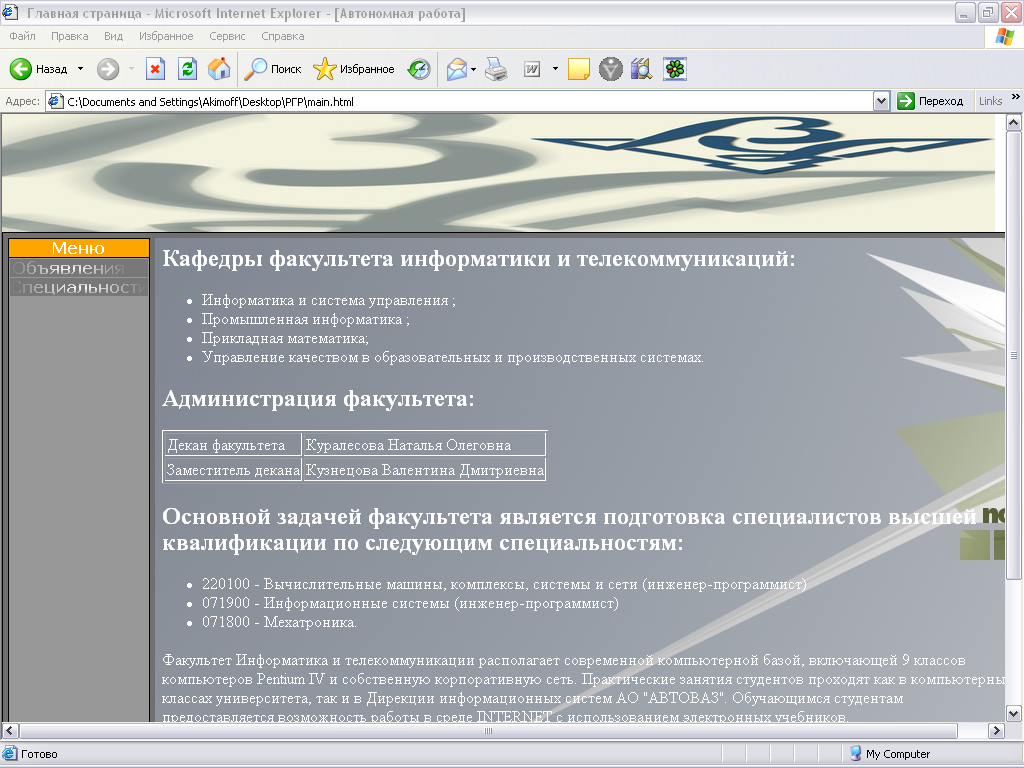Click the address bar field

pos(468,101)
